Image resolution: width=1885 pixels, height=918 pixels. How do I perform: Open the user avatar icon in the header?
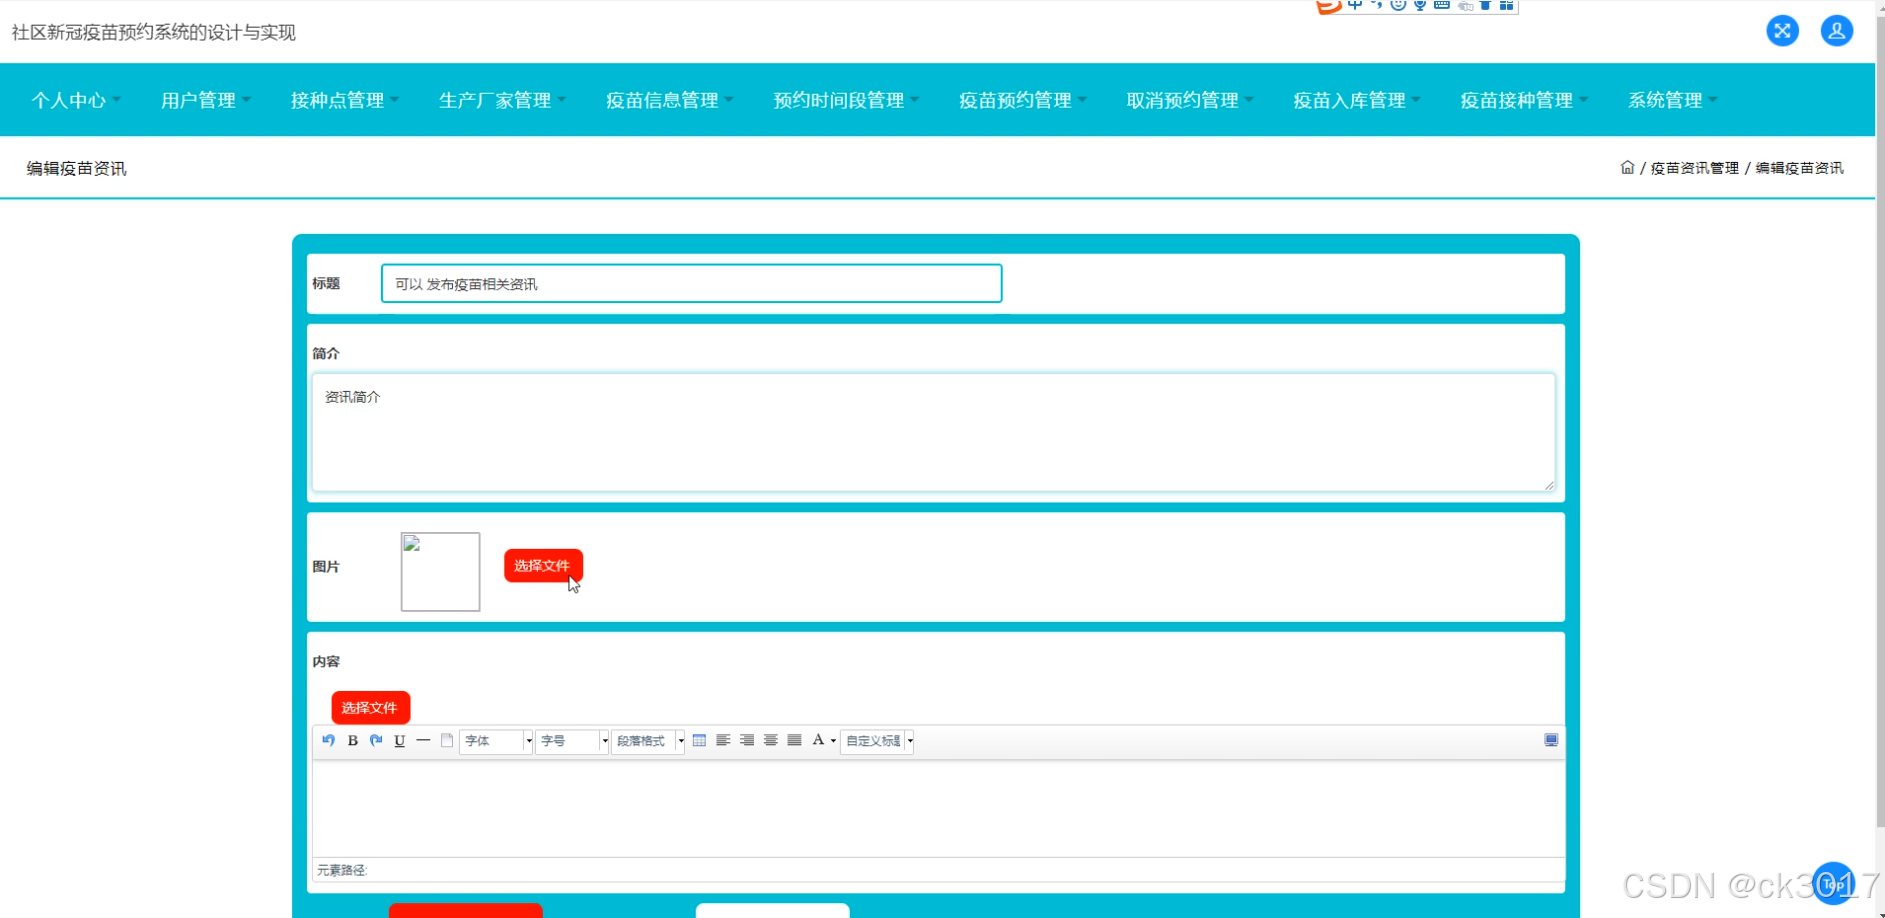(x=1836, y=31)
